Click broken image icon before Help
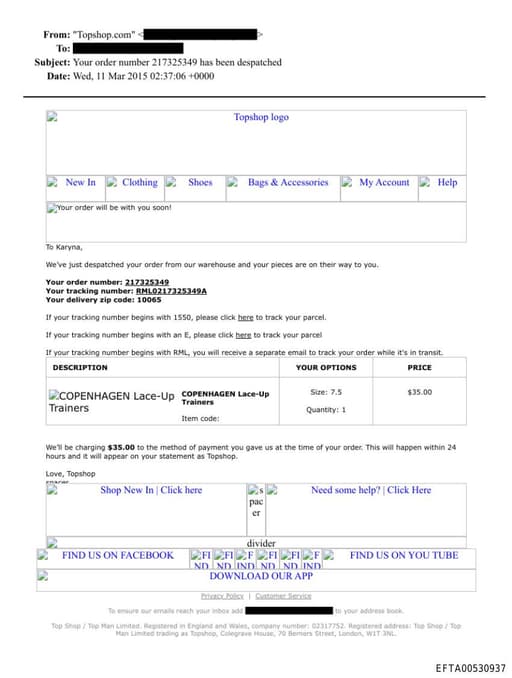This screenshot has height=678, width=512. [425, 182]
